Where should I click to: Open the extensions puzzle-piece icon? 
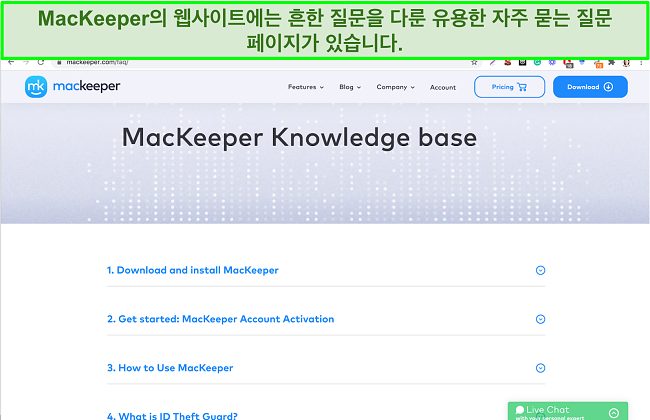(x=611, y=63)
